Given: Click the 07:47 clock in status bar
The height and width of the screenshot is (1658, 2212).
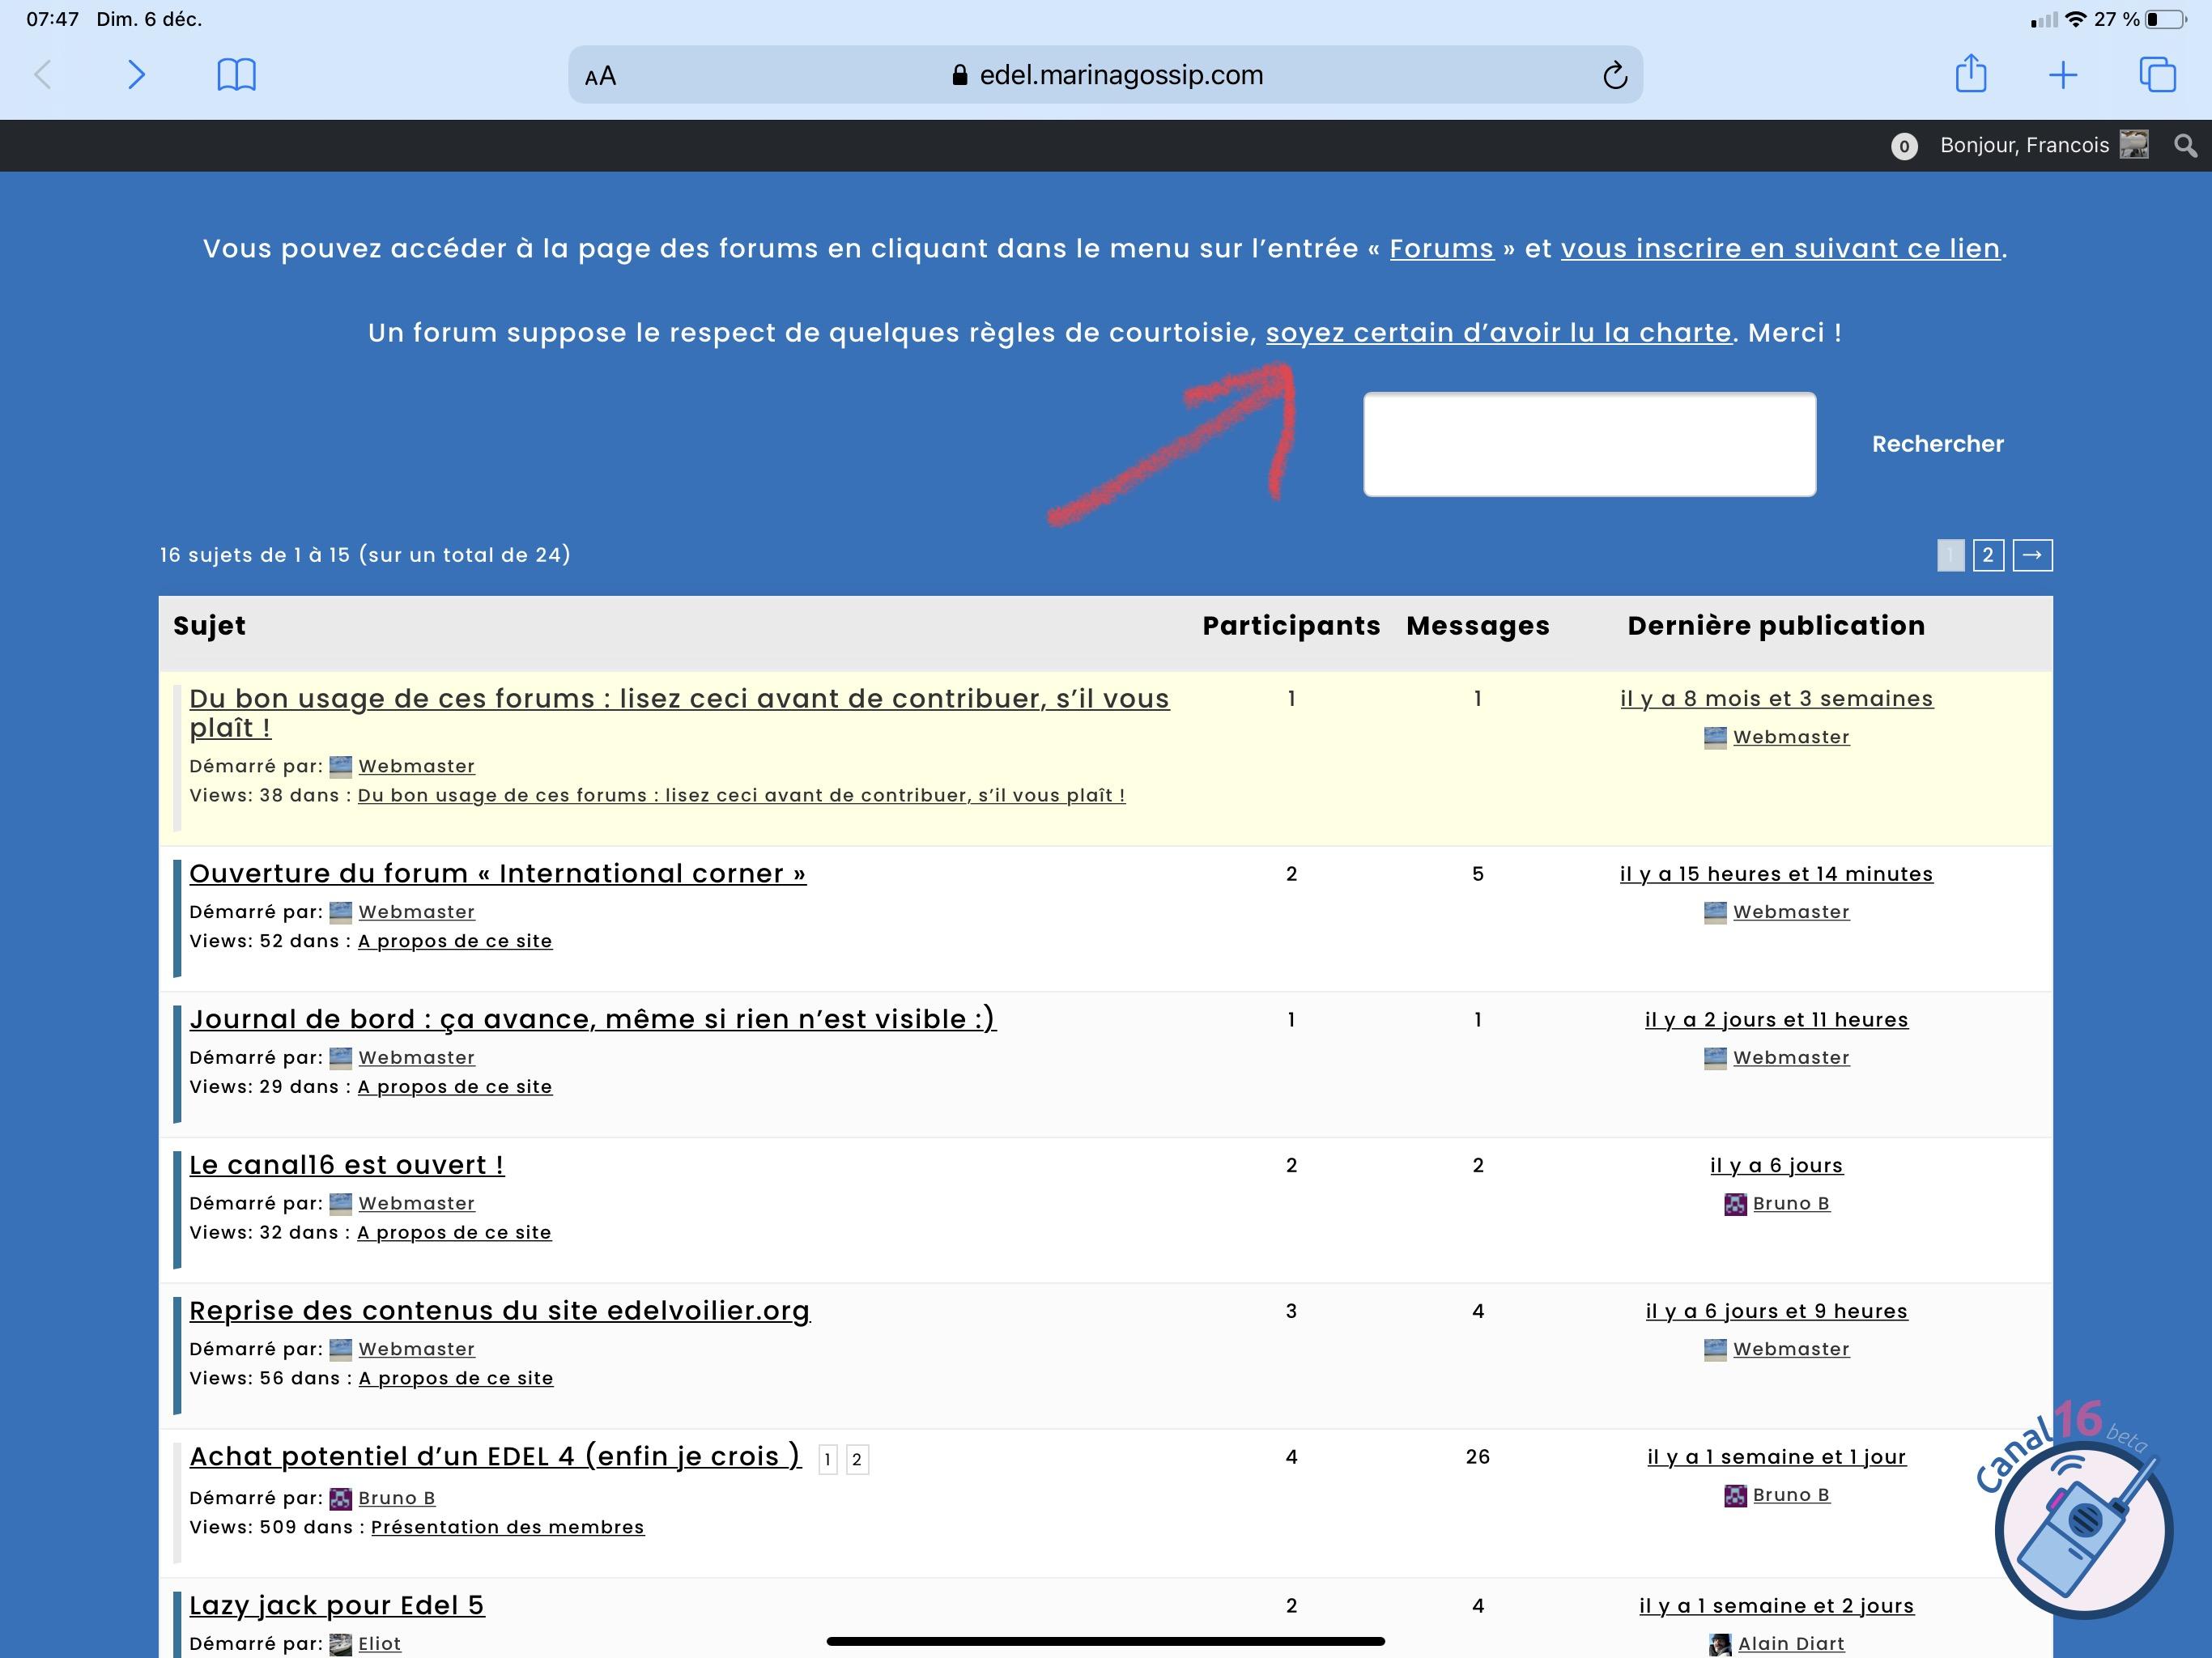Looking at the screenshot, I should click(x=52, y=19).
